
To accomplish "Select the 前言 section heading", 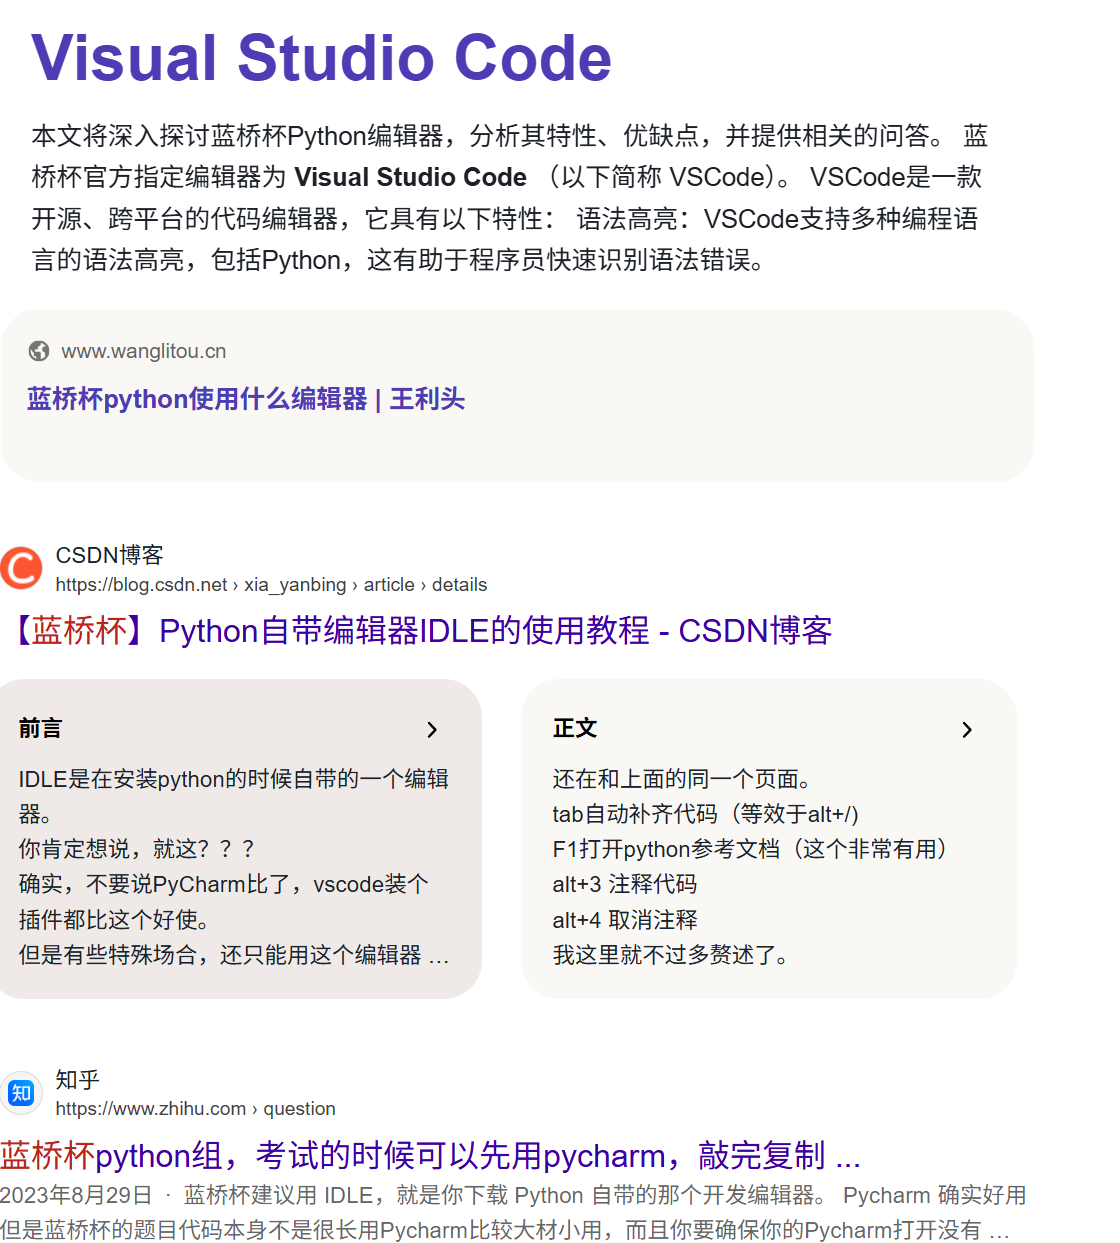I will pos(40,729).
